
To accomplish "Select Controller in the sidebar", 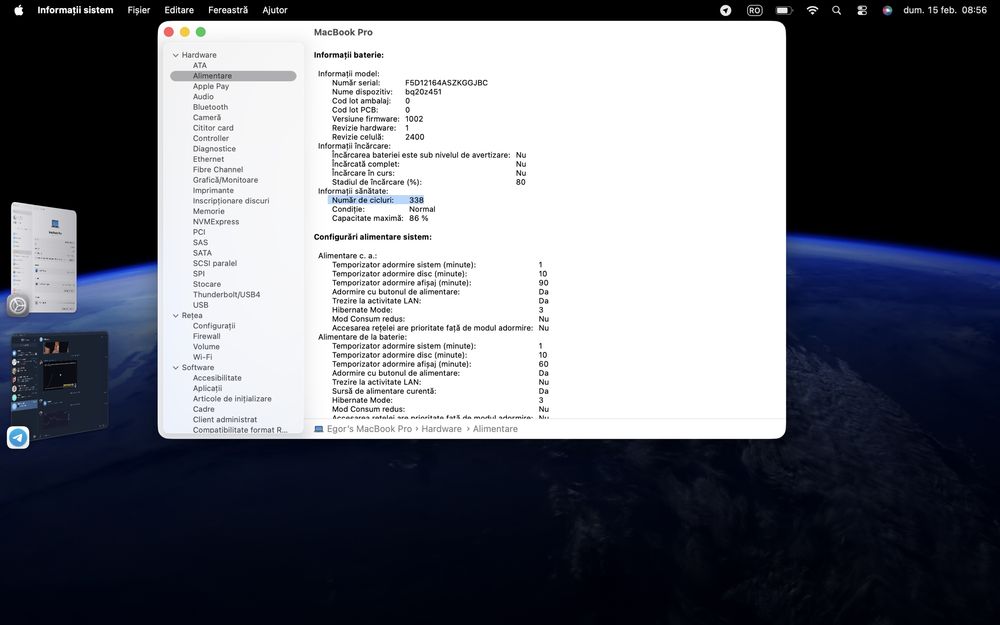I will click(211, 138).
